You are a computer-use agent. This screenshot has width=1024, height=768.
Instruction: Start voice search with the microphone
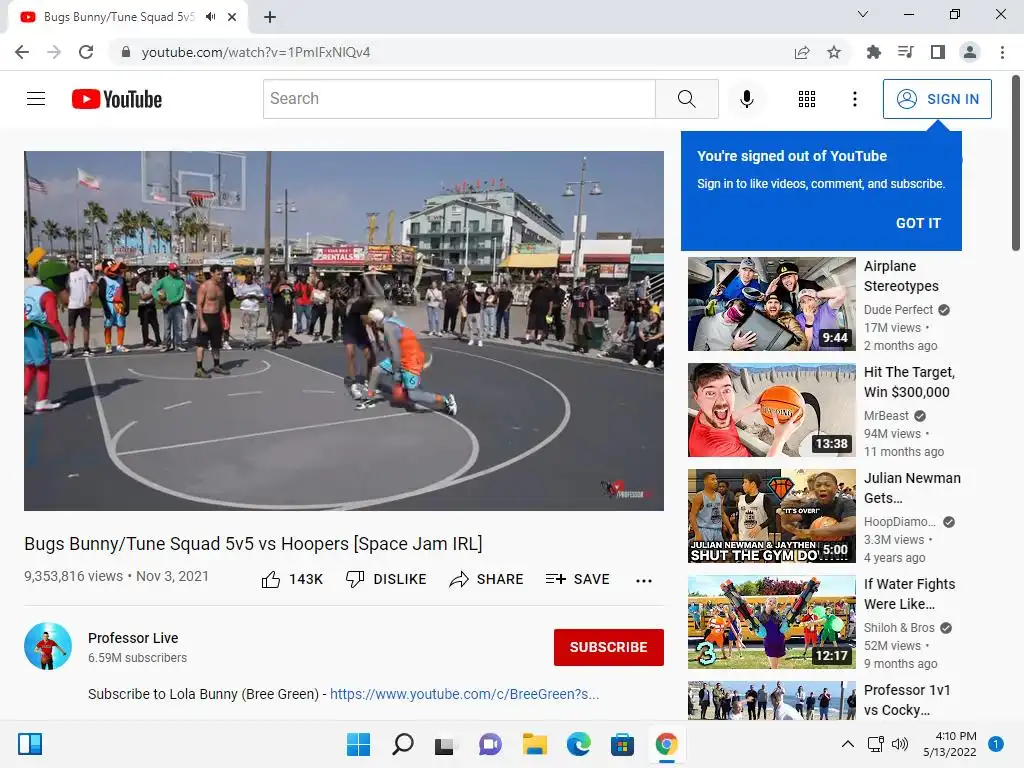[746, 99]
